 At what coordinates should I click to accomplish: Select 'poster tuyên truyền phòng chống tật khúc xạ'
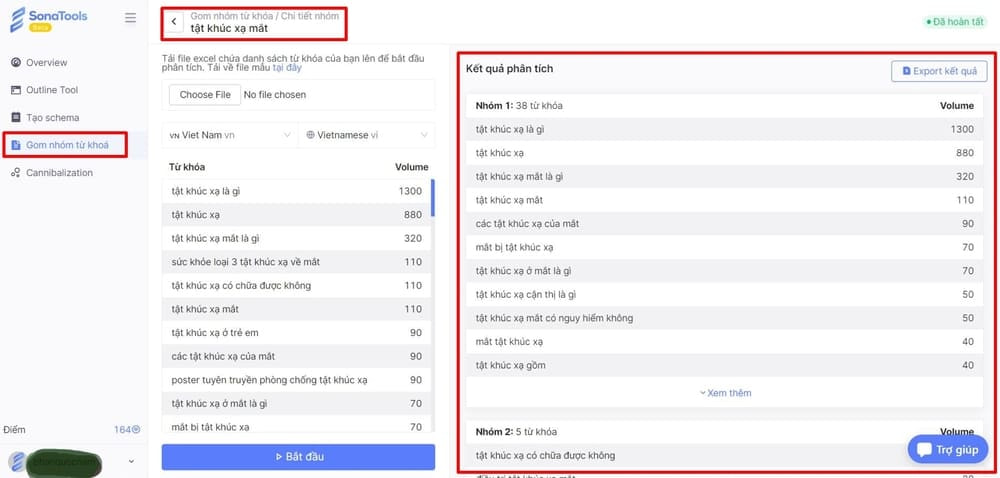(297, 380)
